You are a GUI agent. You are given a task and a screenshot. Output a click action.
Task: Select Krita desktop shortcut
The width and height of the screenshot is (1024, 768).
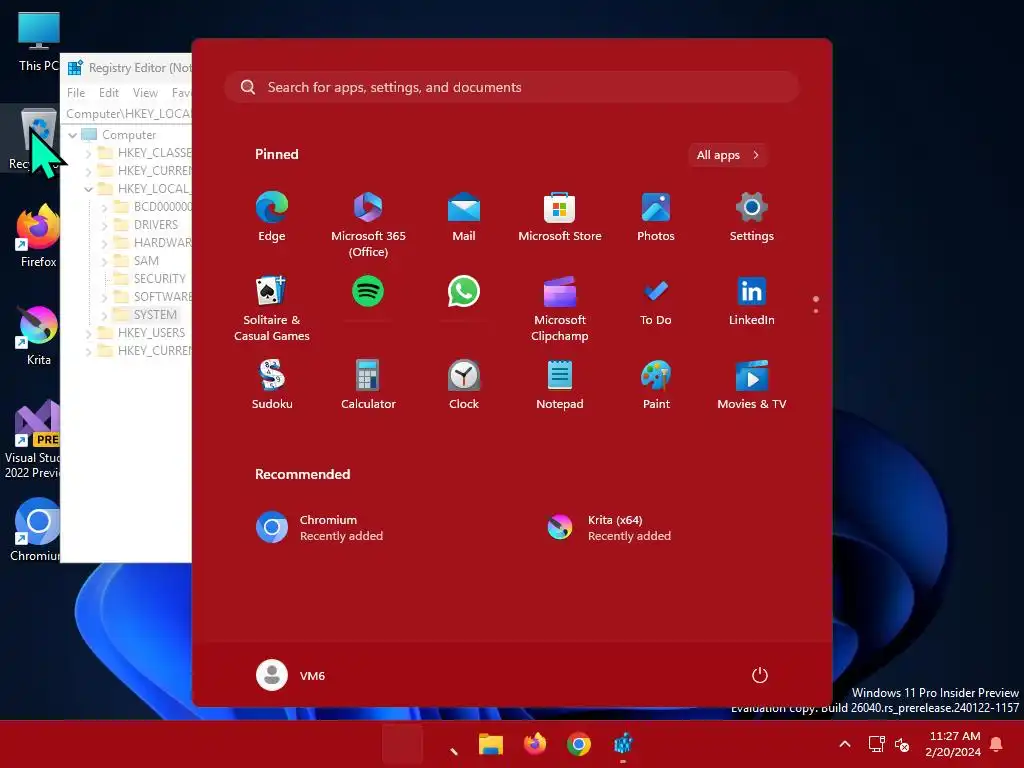(x=38, y=336)
